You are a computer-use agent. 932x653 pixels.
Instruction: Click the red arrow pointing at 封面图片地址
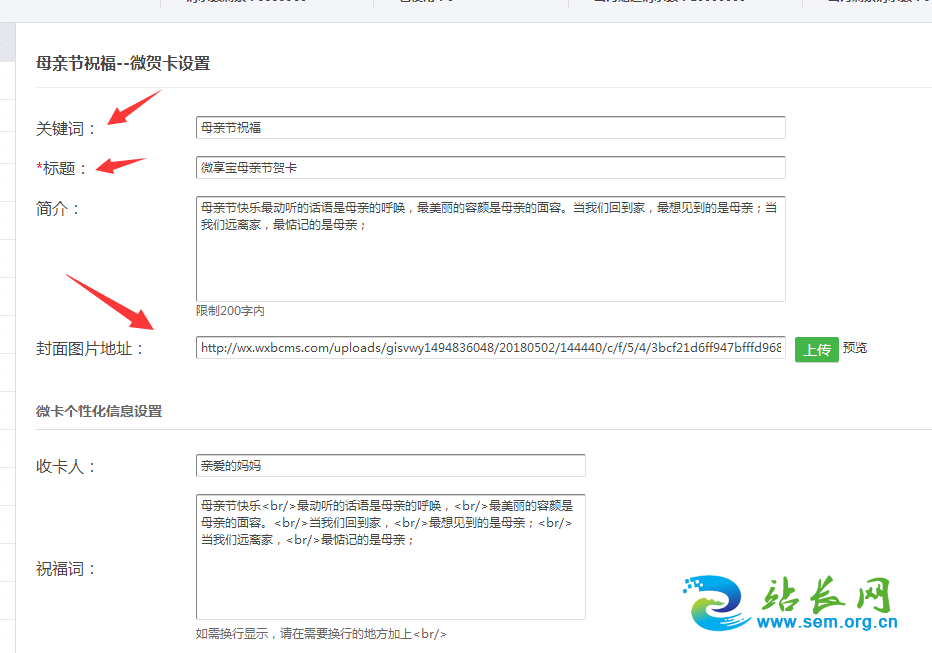[112, 302]
